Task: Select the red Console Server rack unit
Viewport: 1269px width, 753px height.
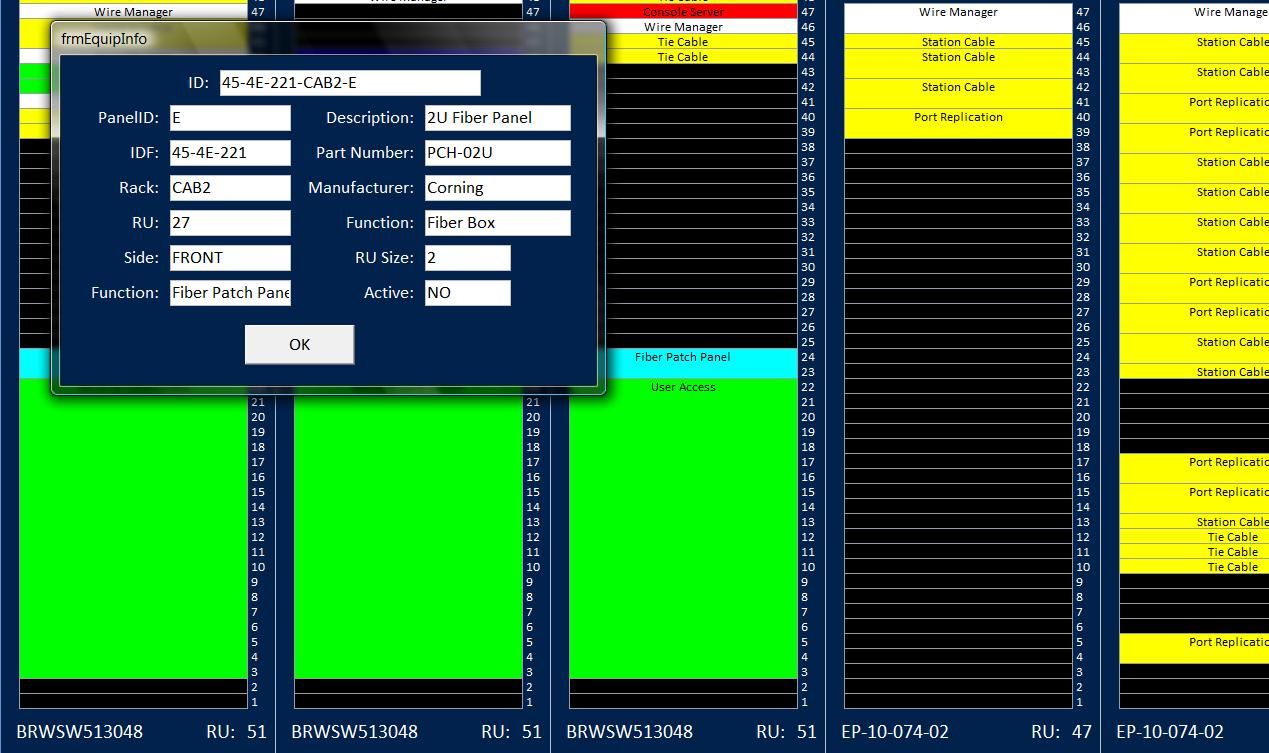Action: (x=683, y=12)
